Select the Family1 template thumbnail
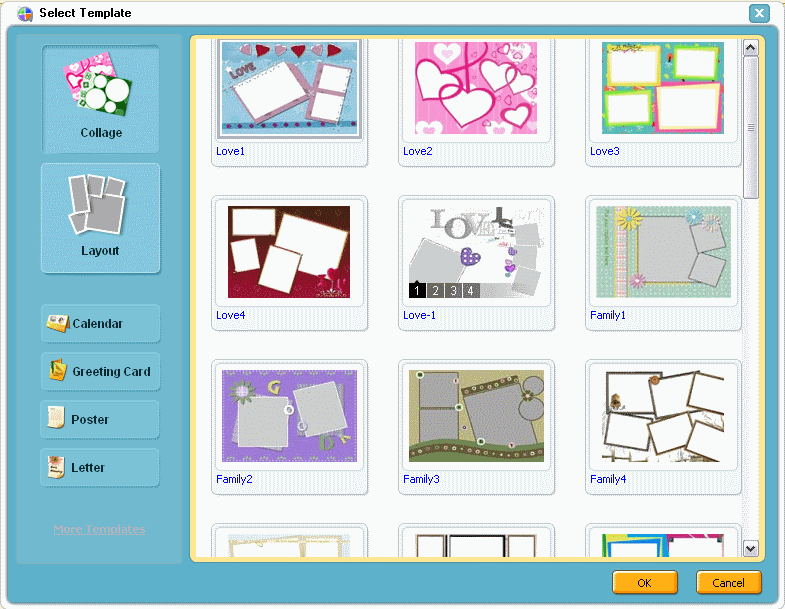 [x=663, y=252]
